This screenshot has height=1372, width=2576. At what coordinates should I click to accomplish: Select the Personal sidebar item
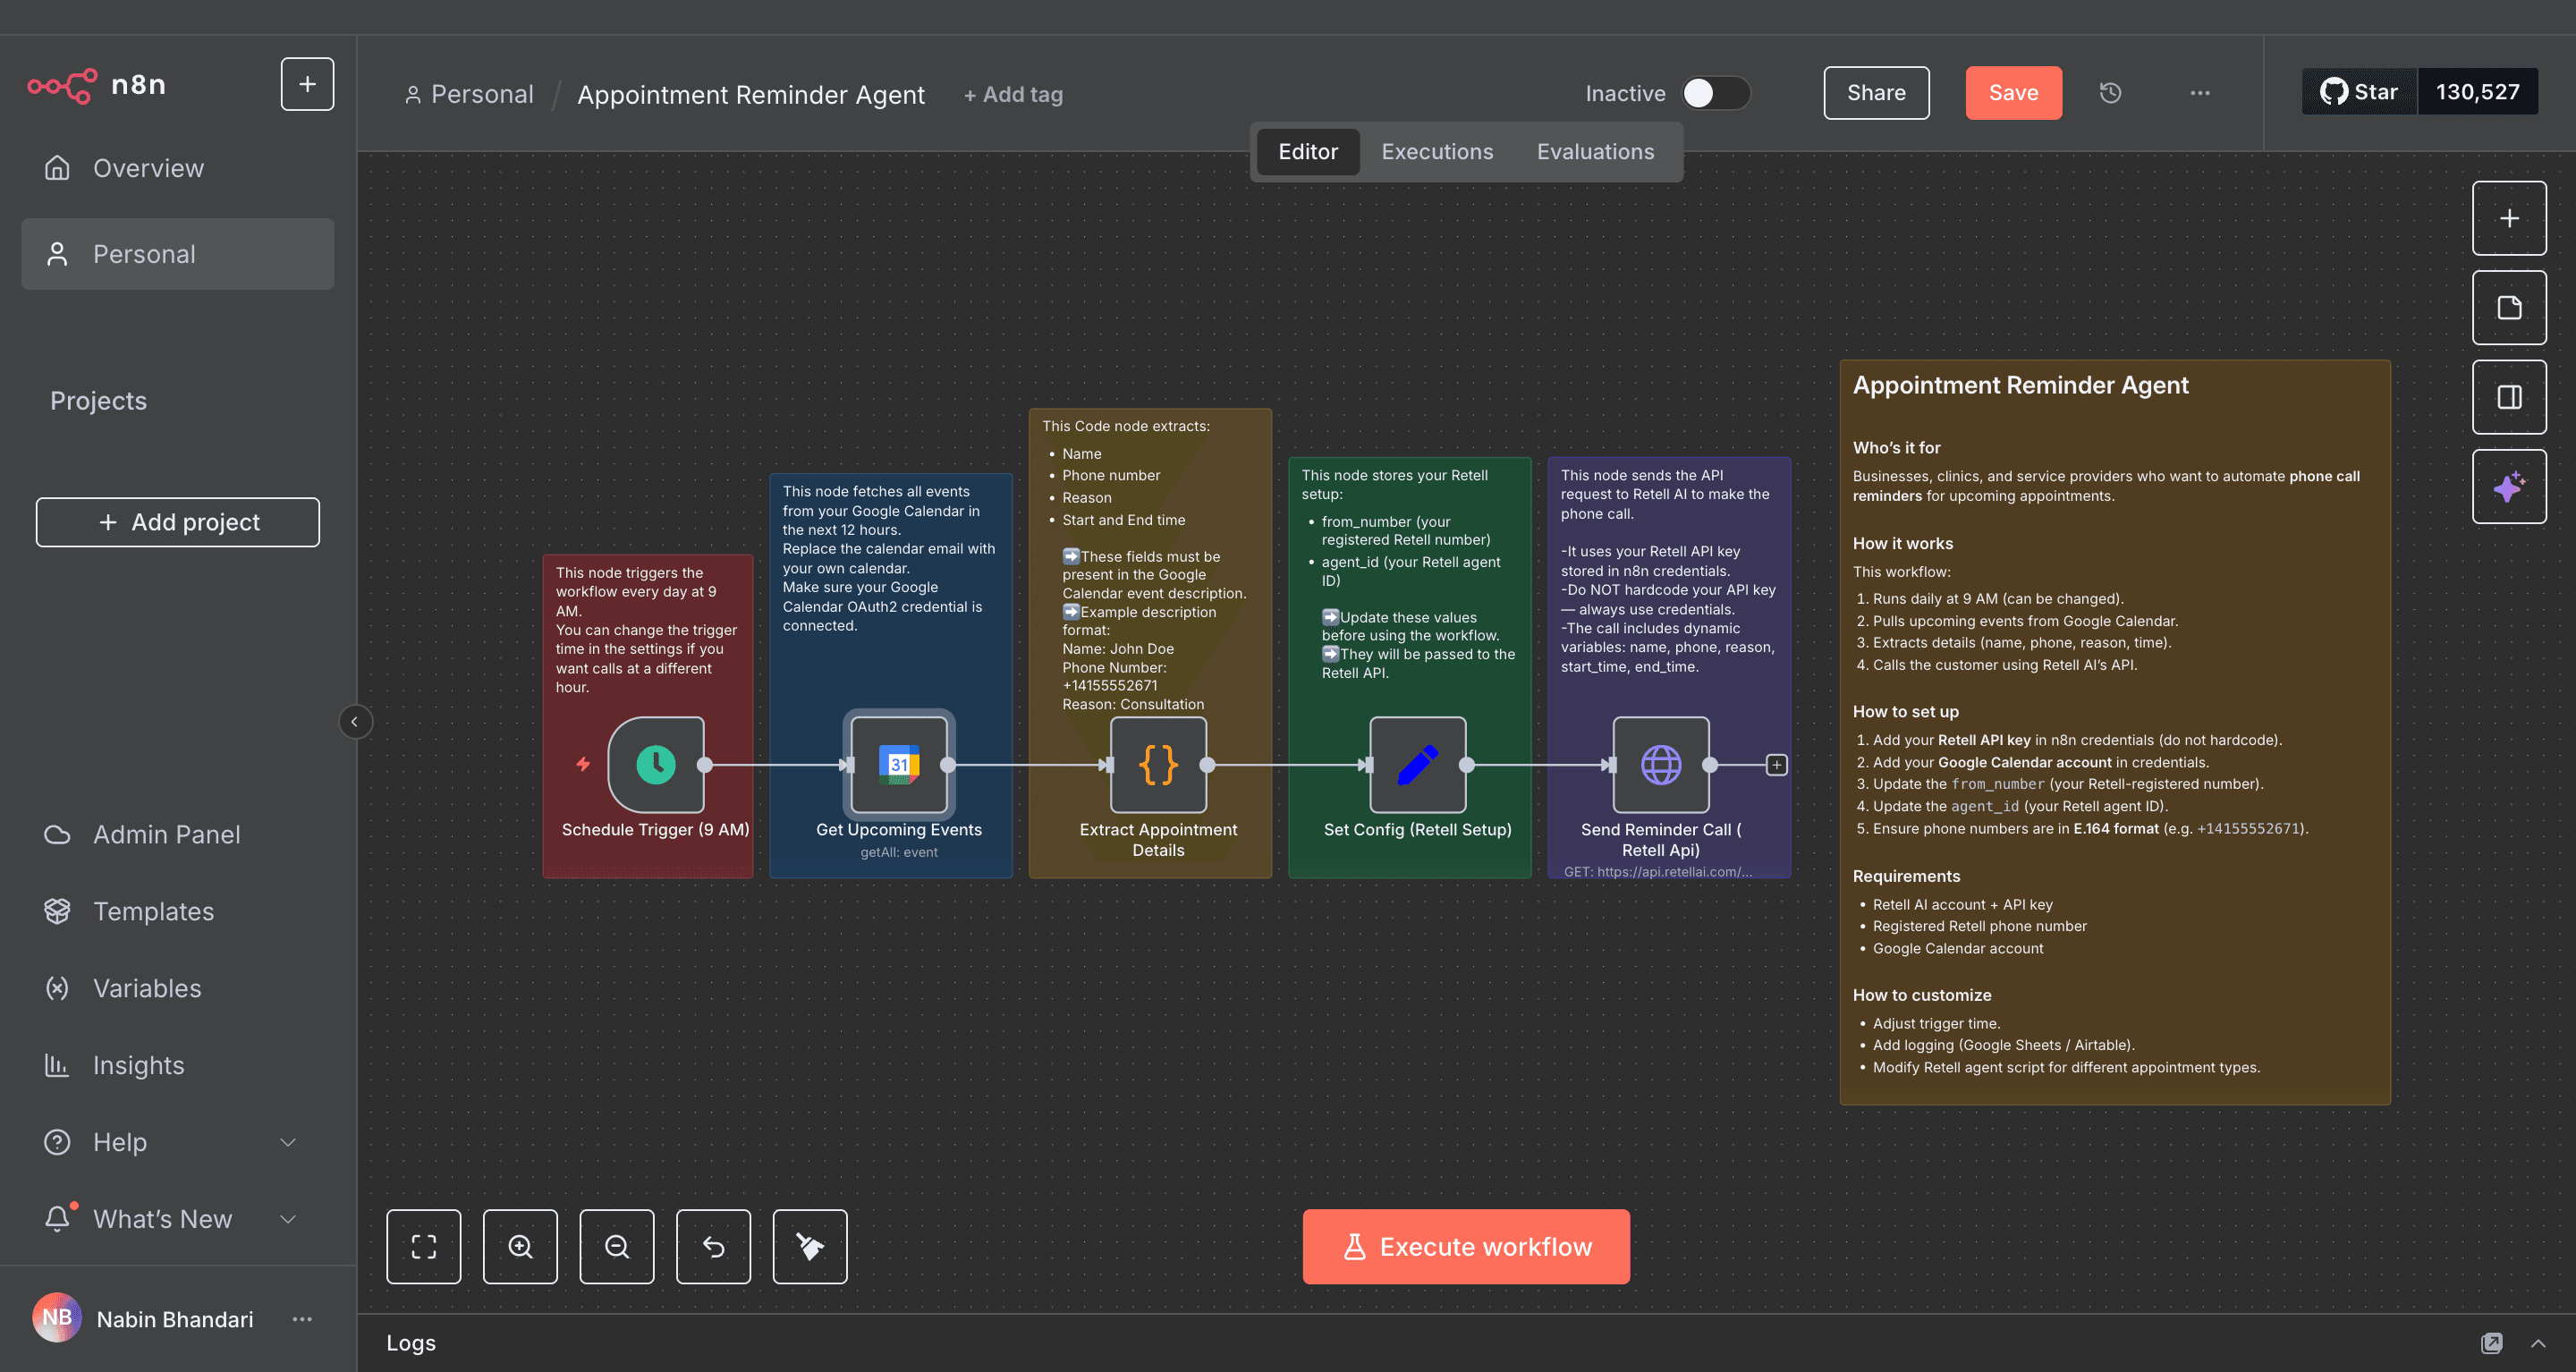tap(177, 254)
